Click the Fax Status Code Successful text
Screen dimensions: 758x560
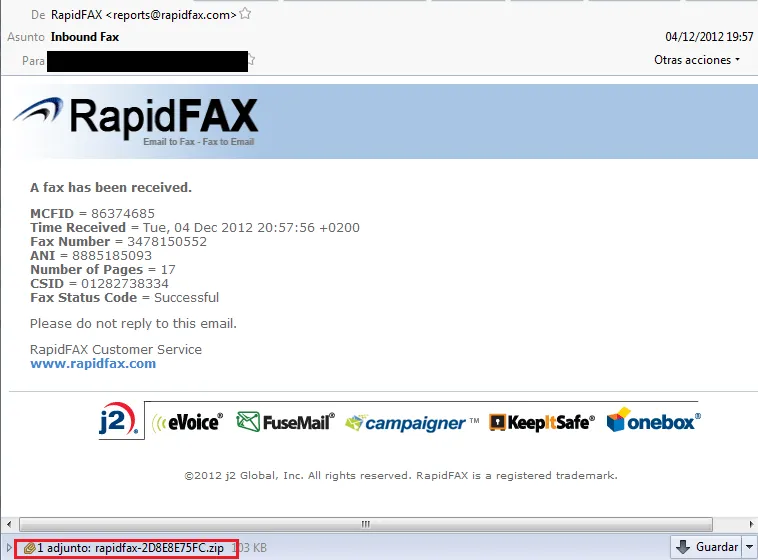coord(186,297)
